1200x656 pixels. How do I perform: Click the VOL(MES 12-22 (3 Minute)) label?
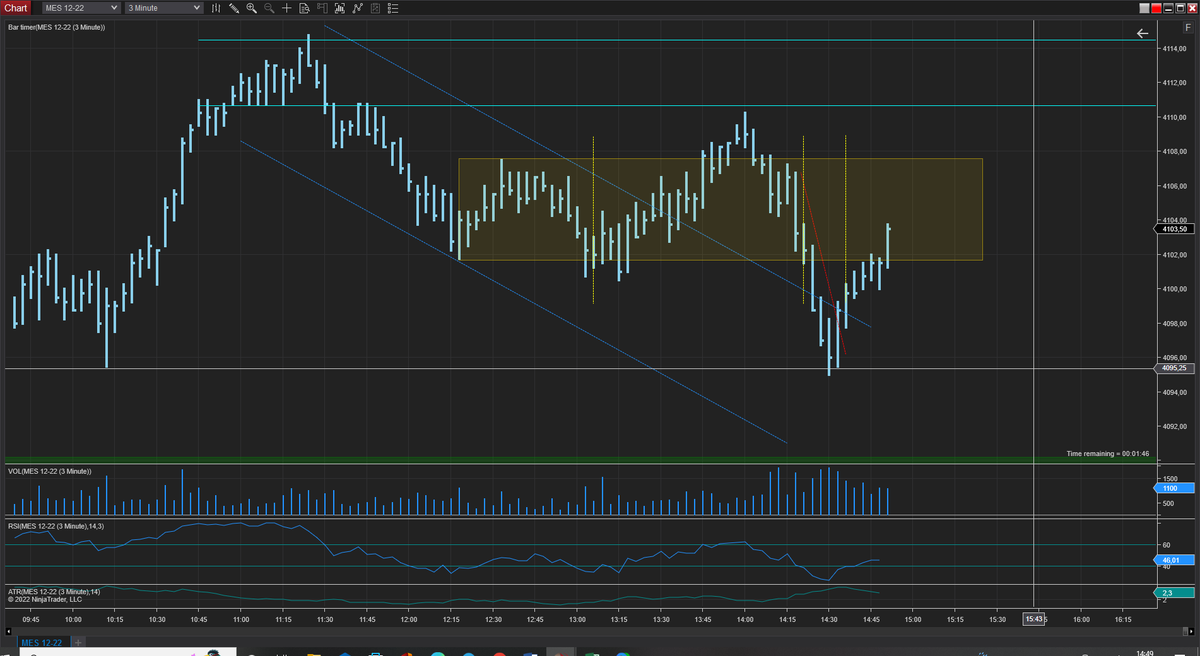click(x=49, y=471)
